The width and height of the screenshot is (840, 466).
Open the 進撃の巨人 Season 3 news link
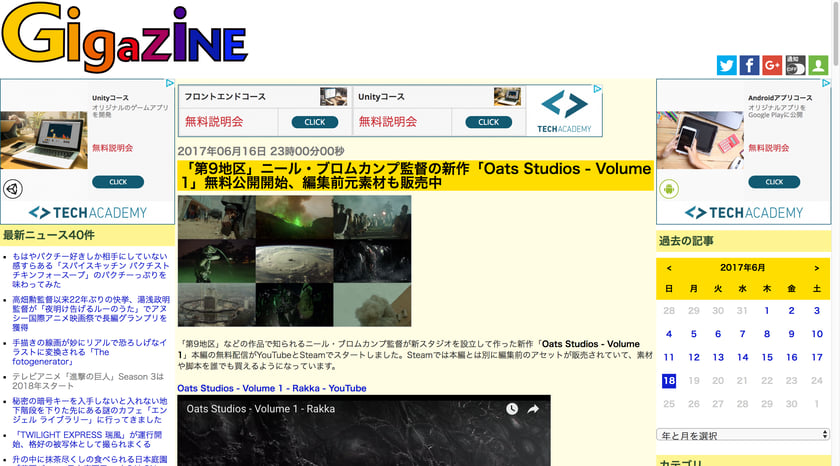click(x=88, y=381)
